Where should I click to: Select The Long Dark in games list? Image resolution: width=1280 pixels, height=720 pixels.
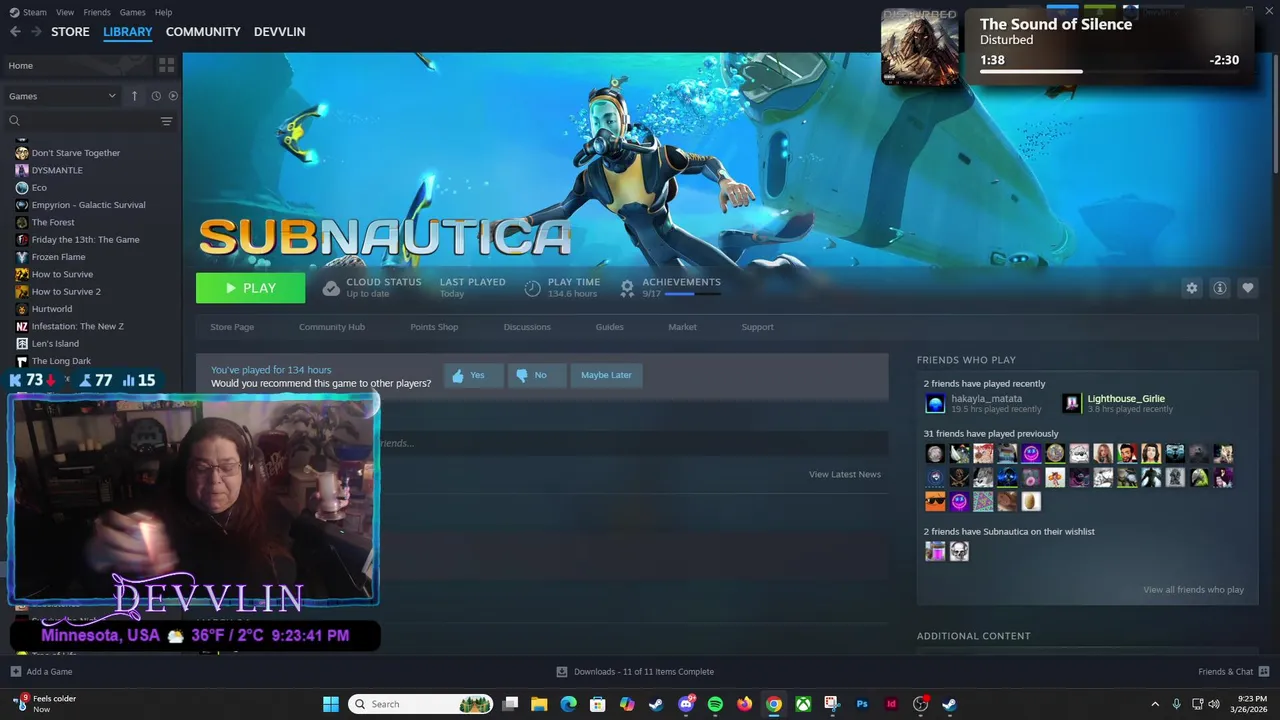(x=61, y=361)
